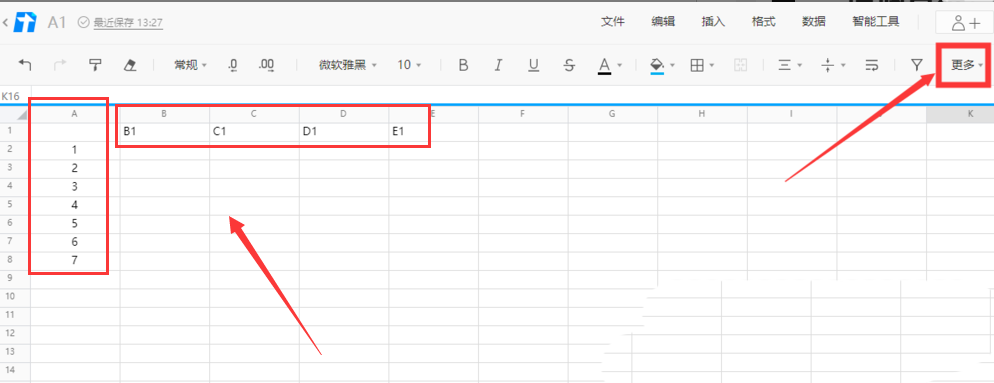
Task: Select column H header
Action: 702,114
